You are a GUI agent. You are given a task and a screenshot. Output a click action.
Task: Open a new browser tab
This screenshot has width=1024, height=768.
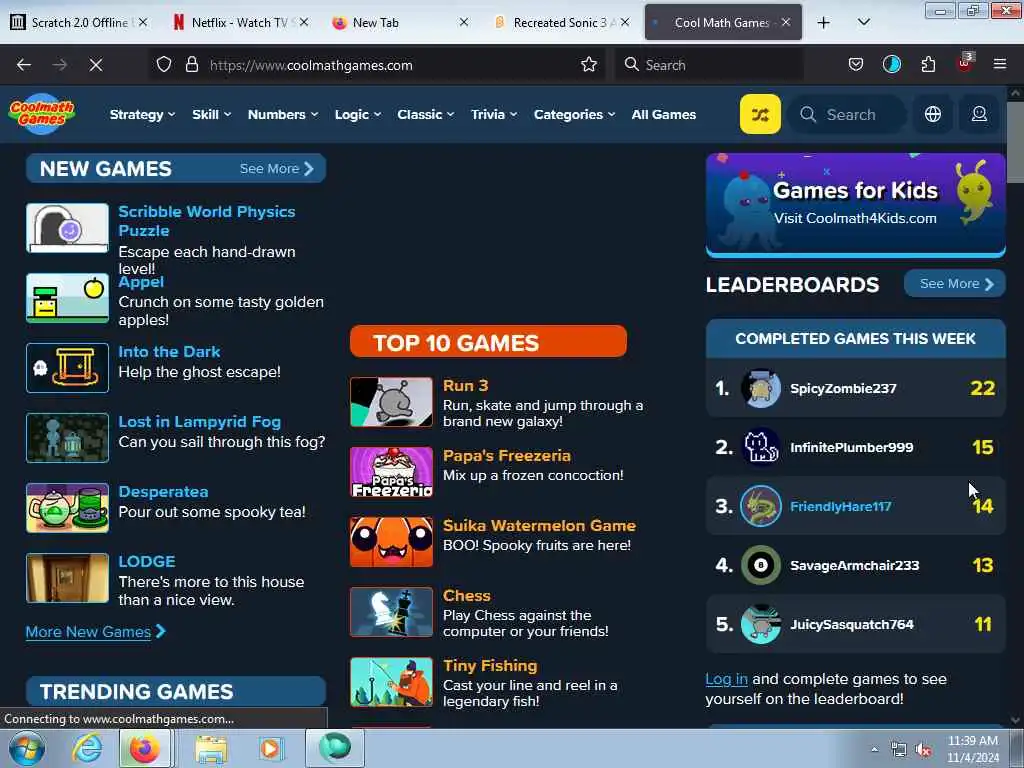coord(824,23)
